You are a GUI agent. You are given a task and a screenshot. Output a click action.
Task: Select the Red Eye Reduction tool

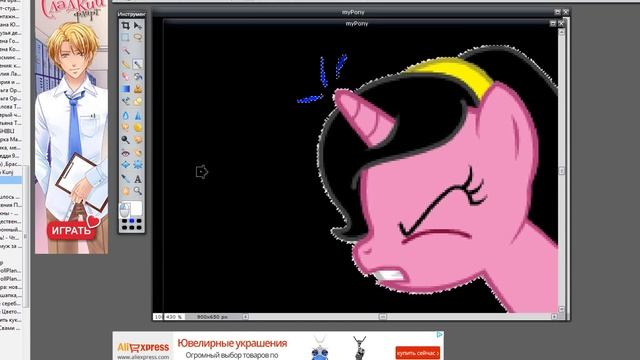(x=126, y=153)
